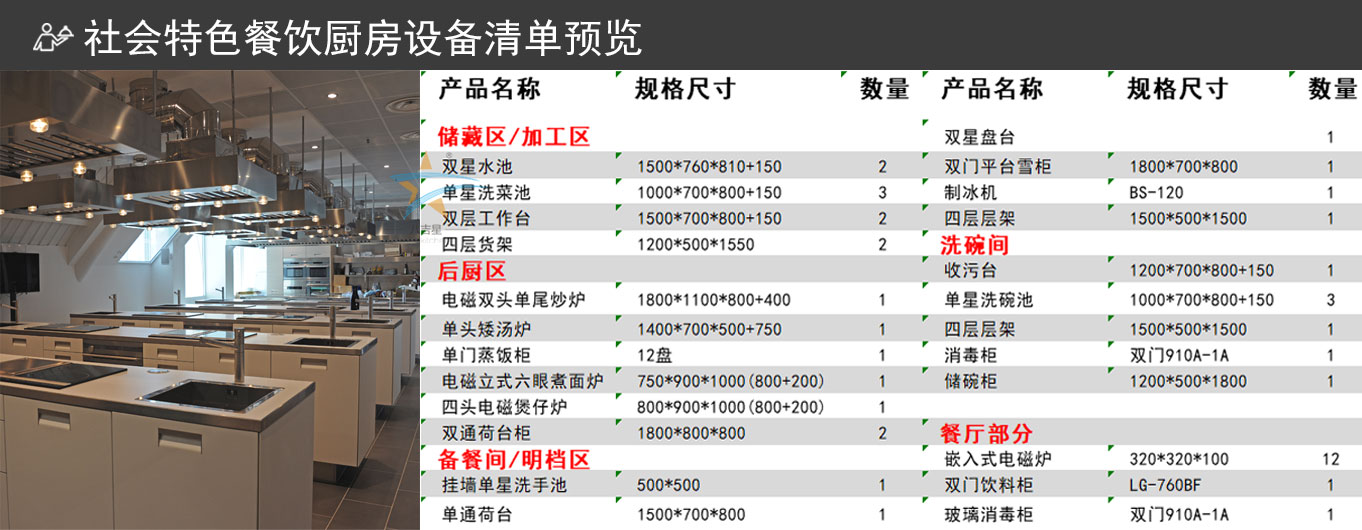Select the 储藏区/加工区 red section heading
The image size is (1362, 530).
click(x=514, y=137)
